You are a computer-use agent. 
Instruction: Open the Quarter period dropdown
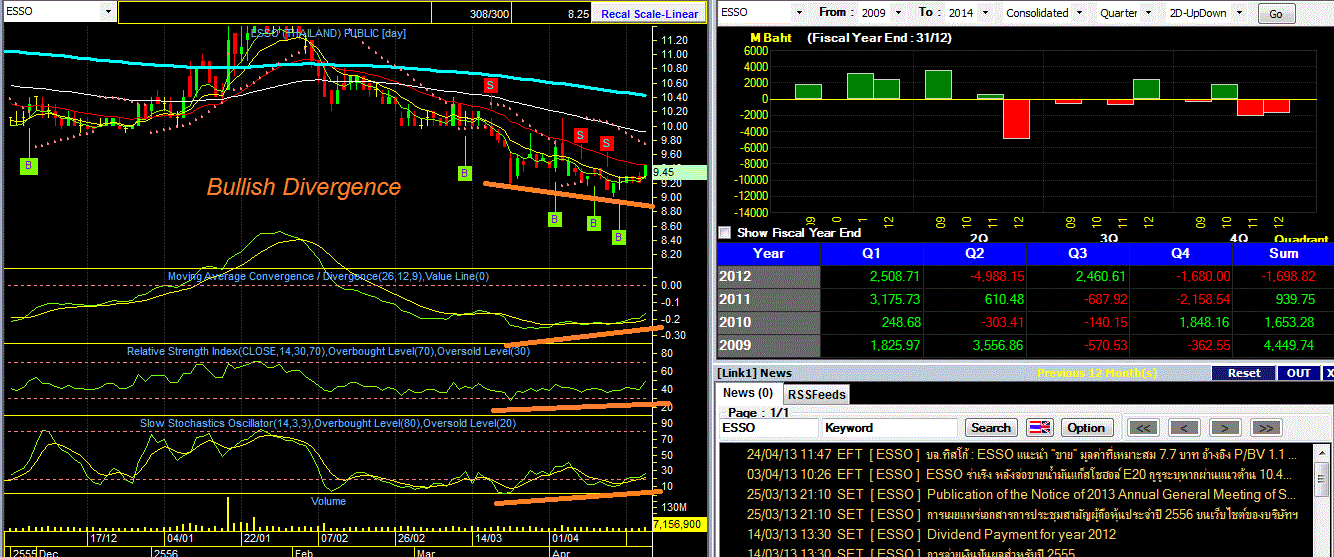point(1147,13)
